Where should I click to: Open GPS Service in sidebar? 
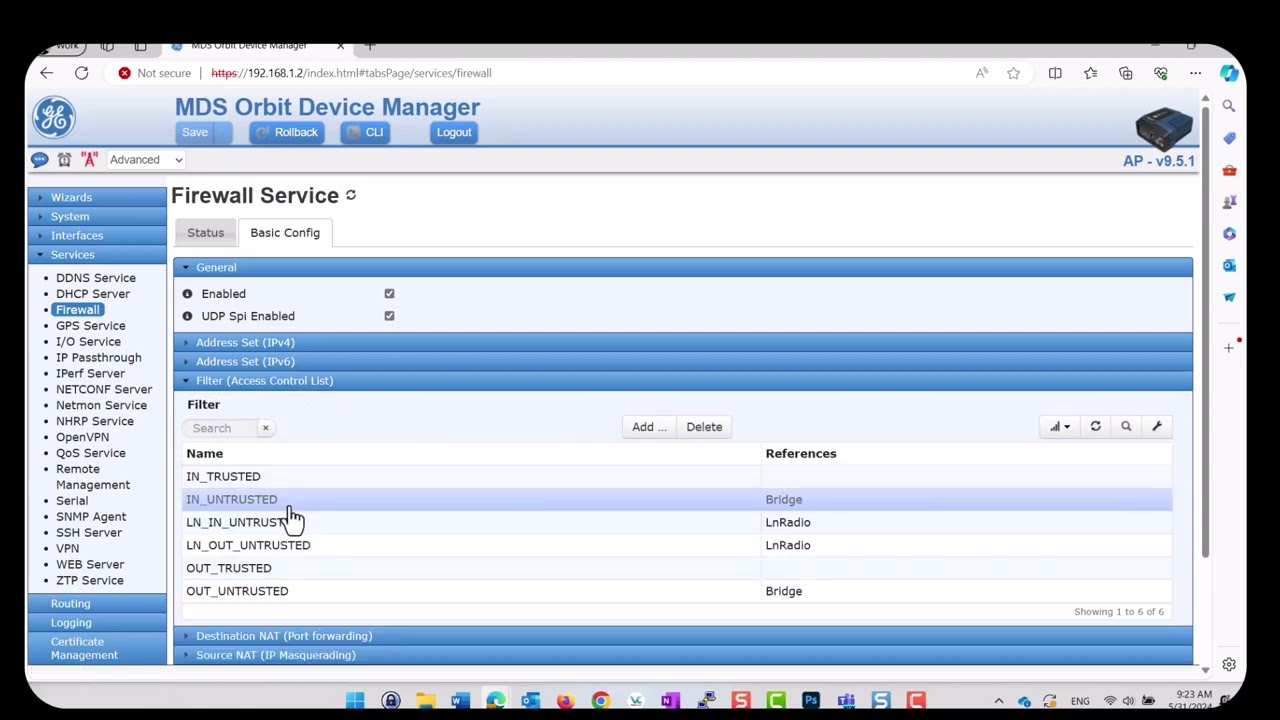tap(91, 326)
